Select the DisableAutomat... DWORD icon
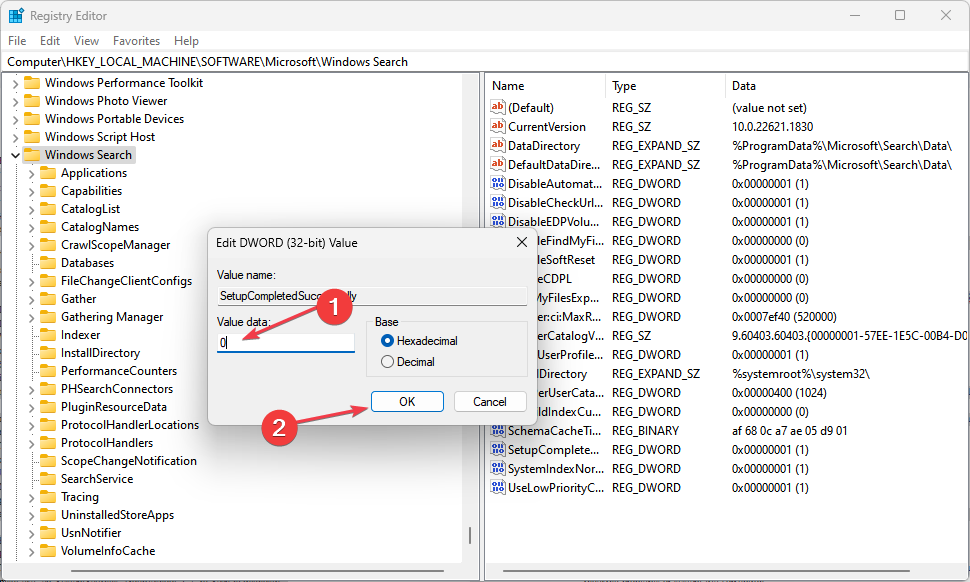The image size is (970, 582). click(497, 184)
